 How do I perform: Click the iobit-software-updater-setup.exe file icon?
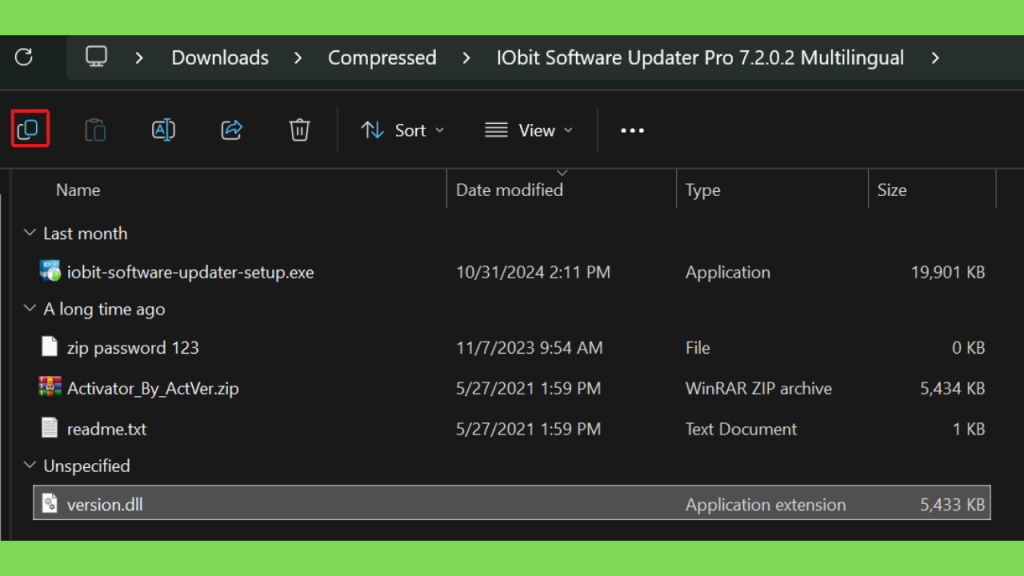coord(50,270)
